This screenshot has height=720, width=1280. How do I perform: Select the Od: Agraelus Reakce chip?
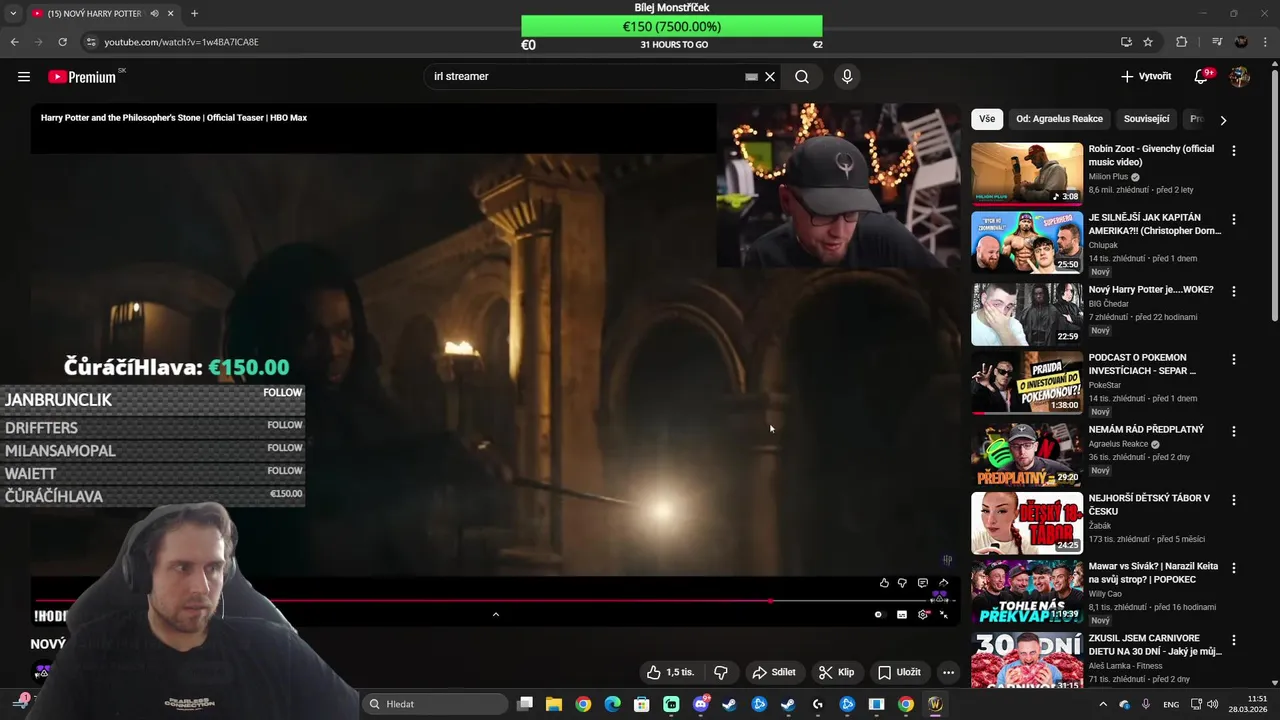click(x=1059, y=119)
